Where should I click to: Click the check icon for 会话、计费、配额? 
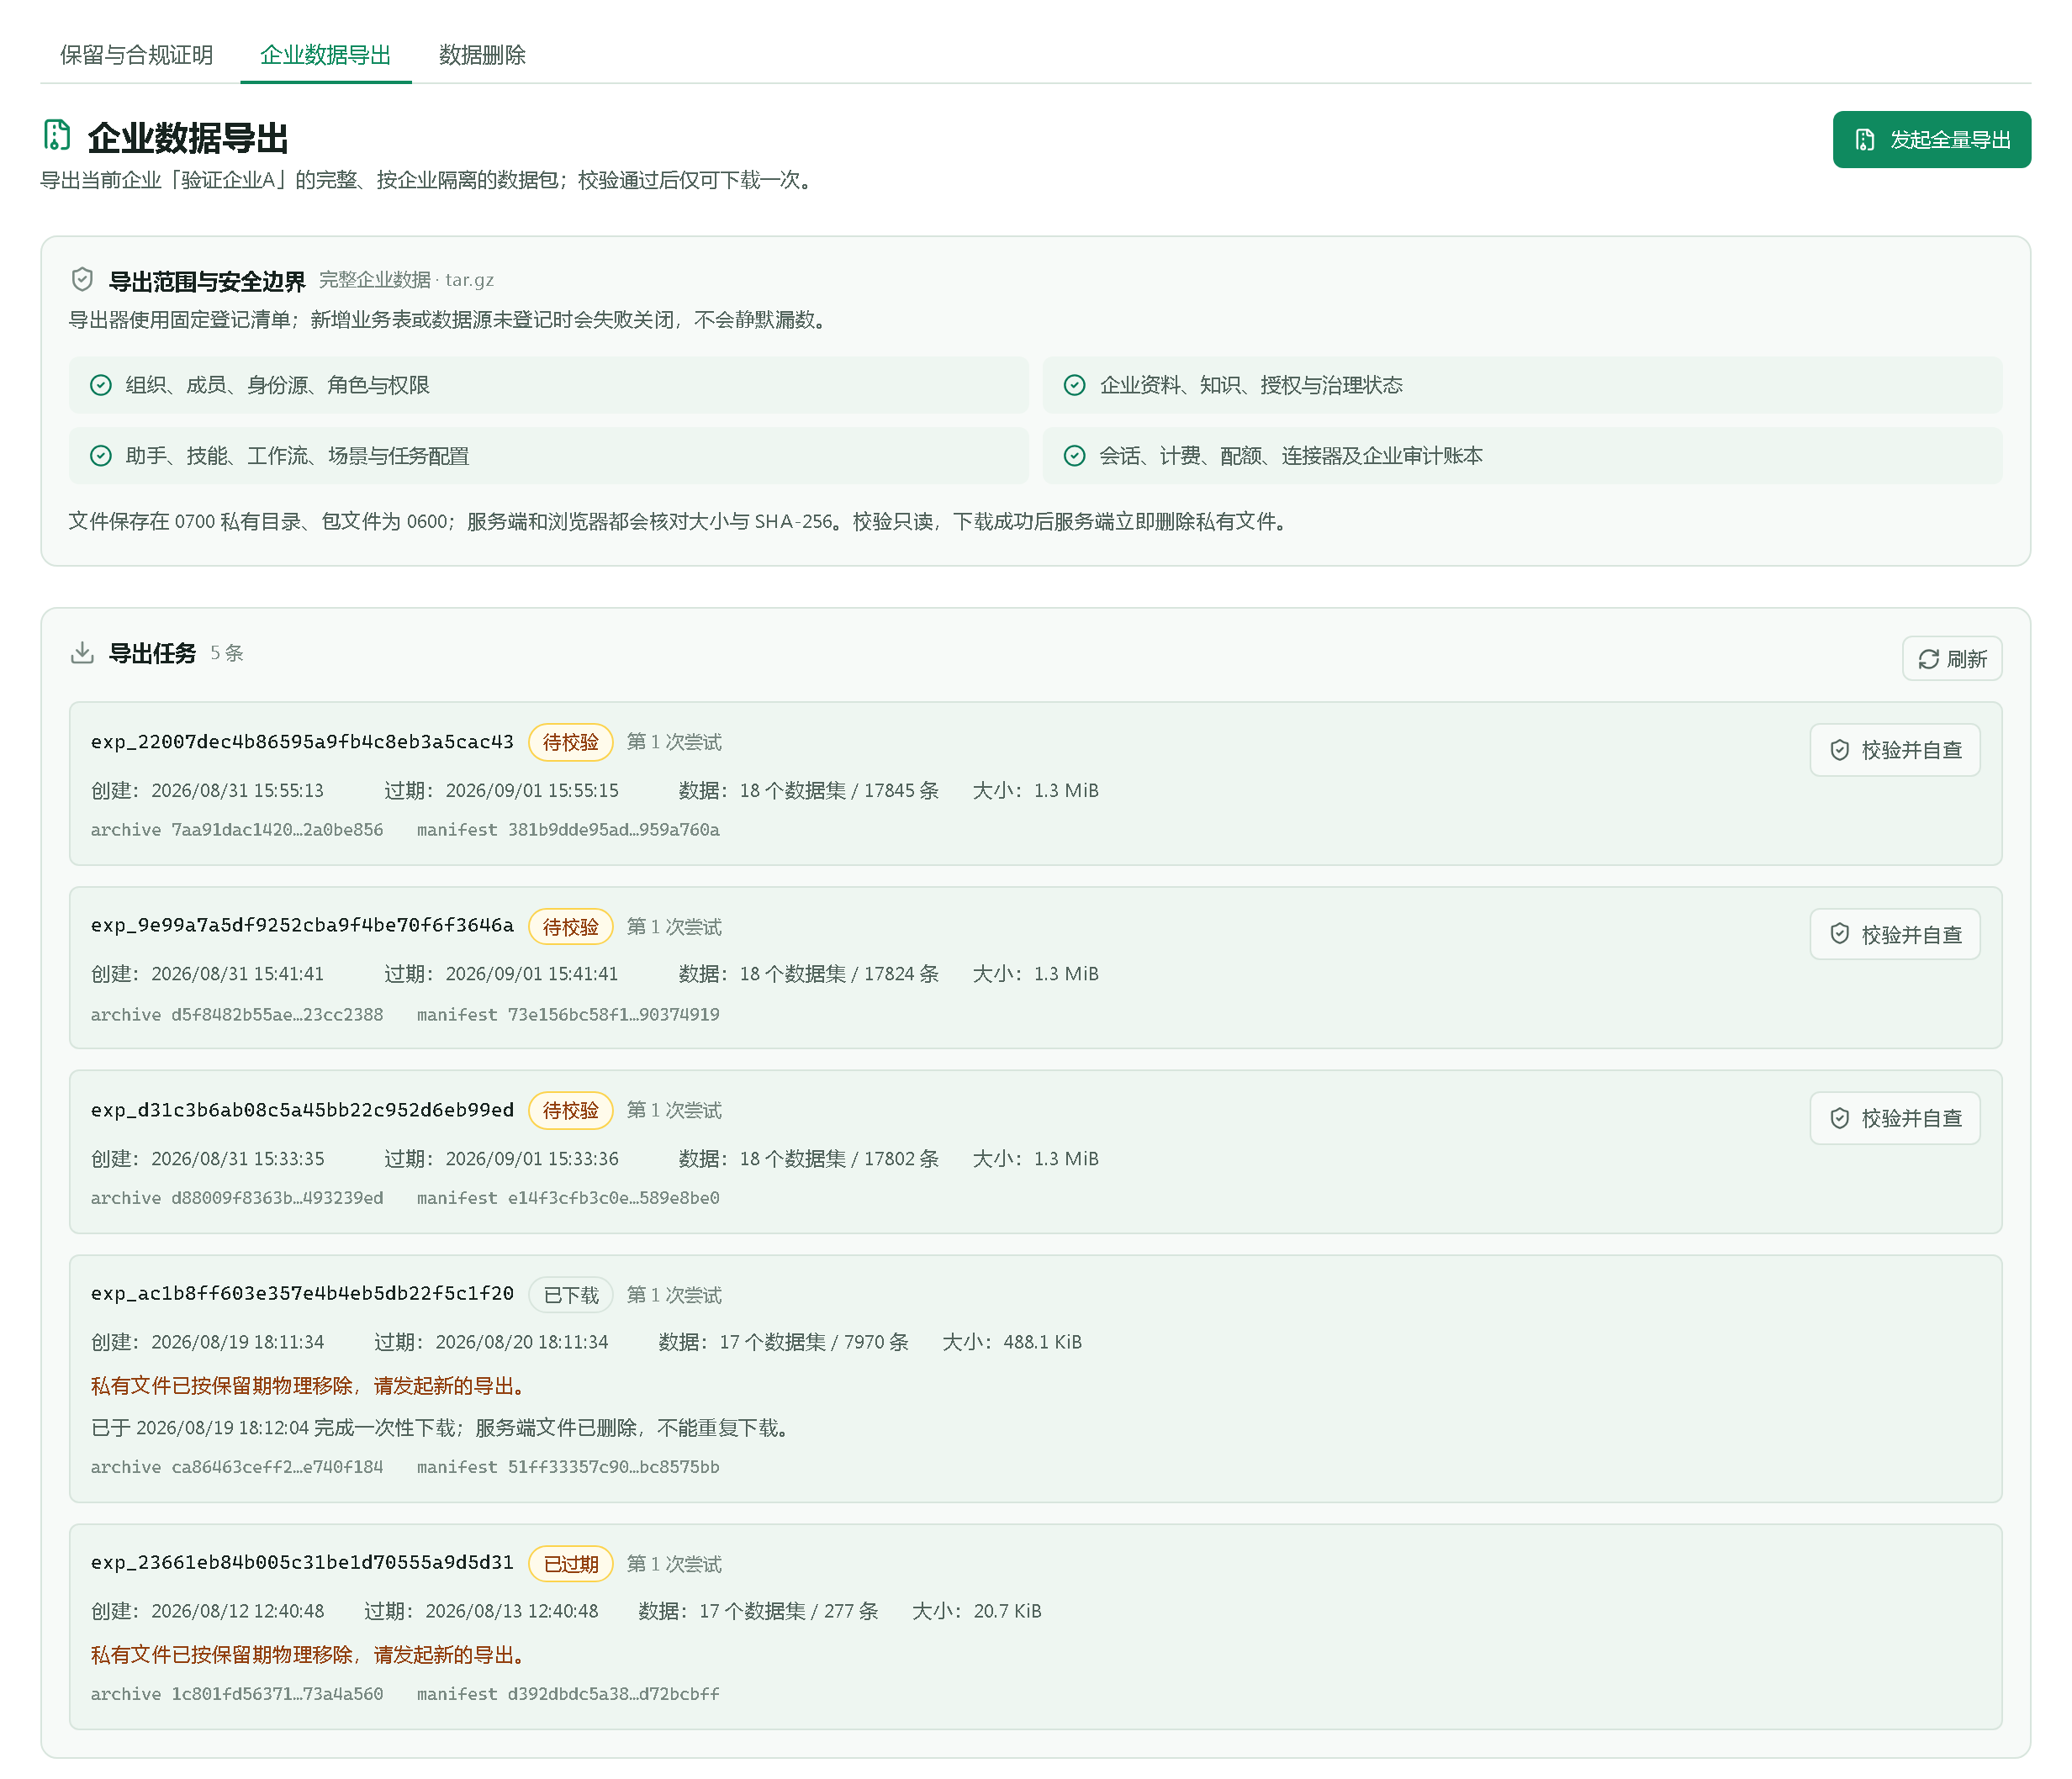pyautogui.click(x=1075, y=456)
